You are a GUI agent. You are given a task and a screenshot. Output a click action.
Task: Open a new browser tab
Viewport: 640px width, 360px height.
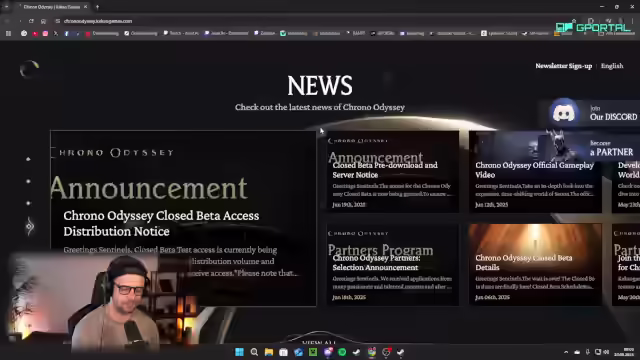coord(97,7)
